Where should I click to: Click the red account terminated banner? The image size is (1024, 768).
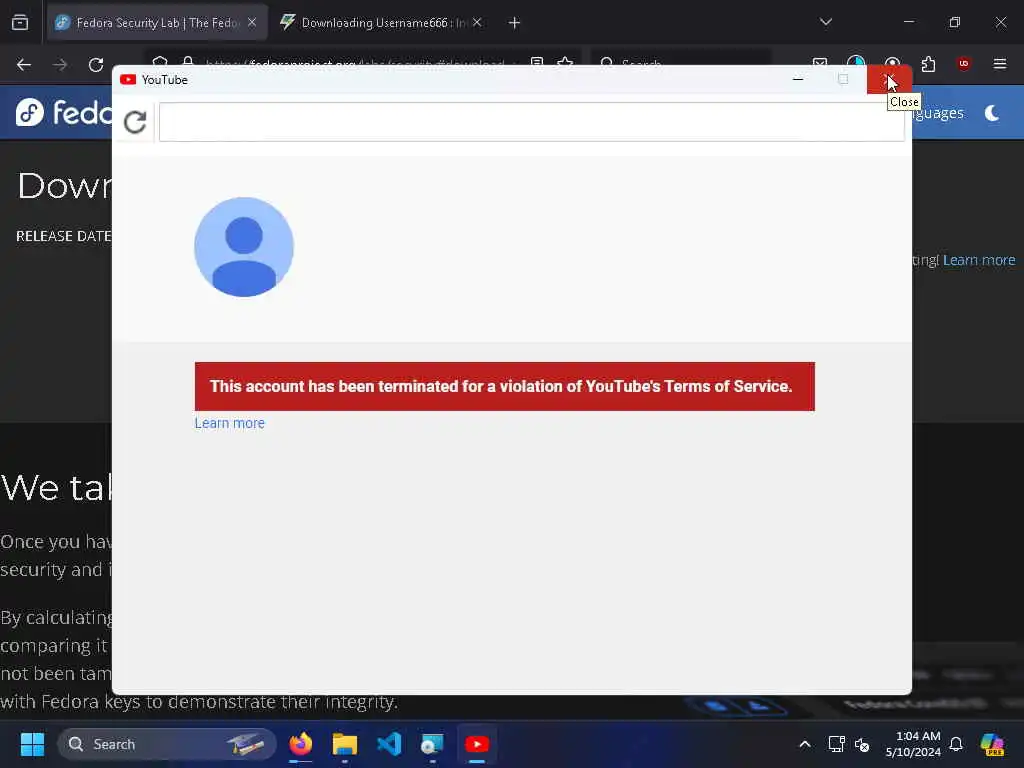tap(504, 386)
